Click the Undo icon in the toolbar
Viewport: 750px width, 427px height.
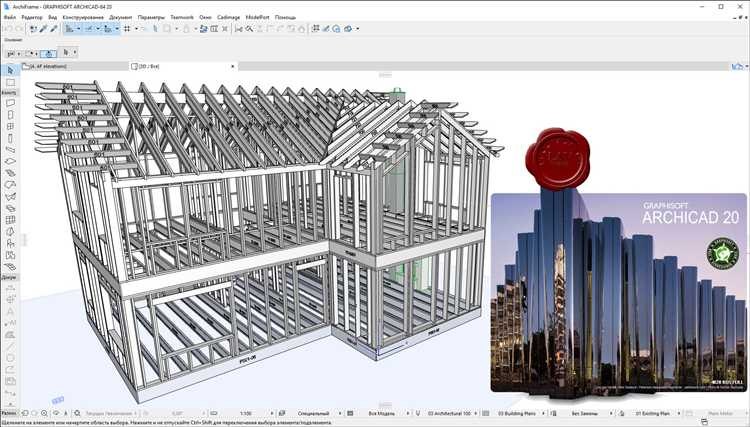(x=9, y=29)
